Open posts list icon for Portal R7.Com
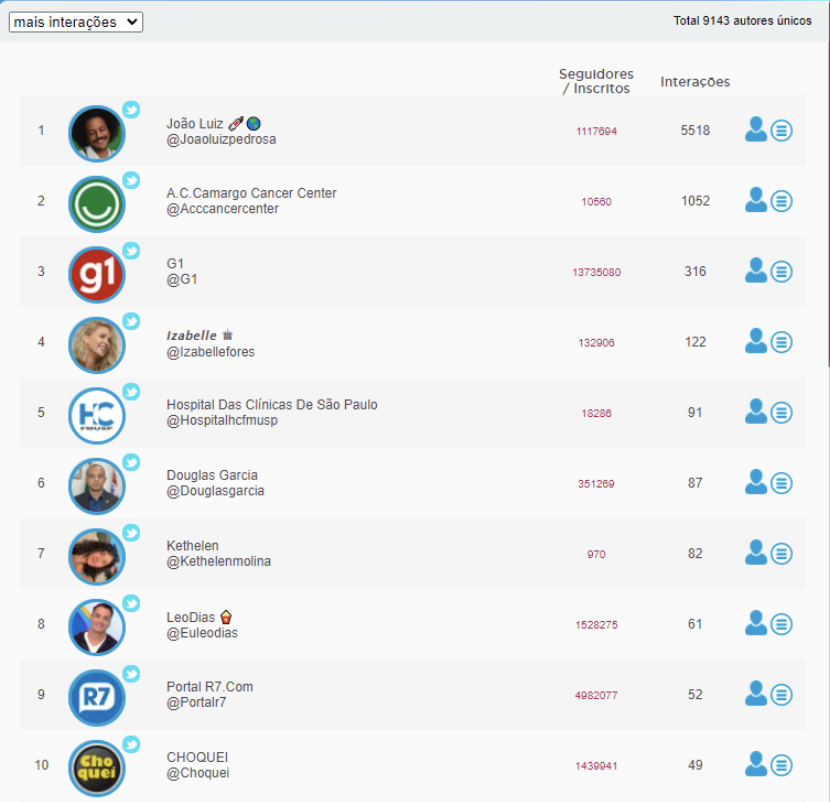Screen dimensions: 830x802 tap(781, 693)
